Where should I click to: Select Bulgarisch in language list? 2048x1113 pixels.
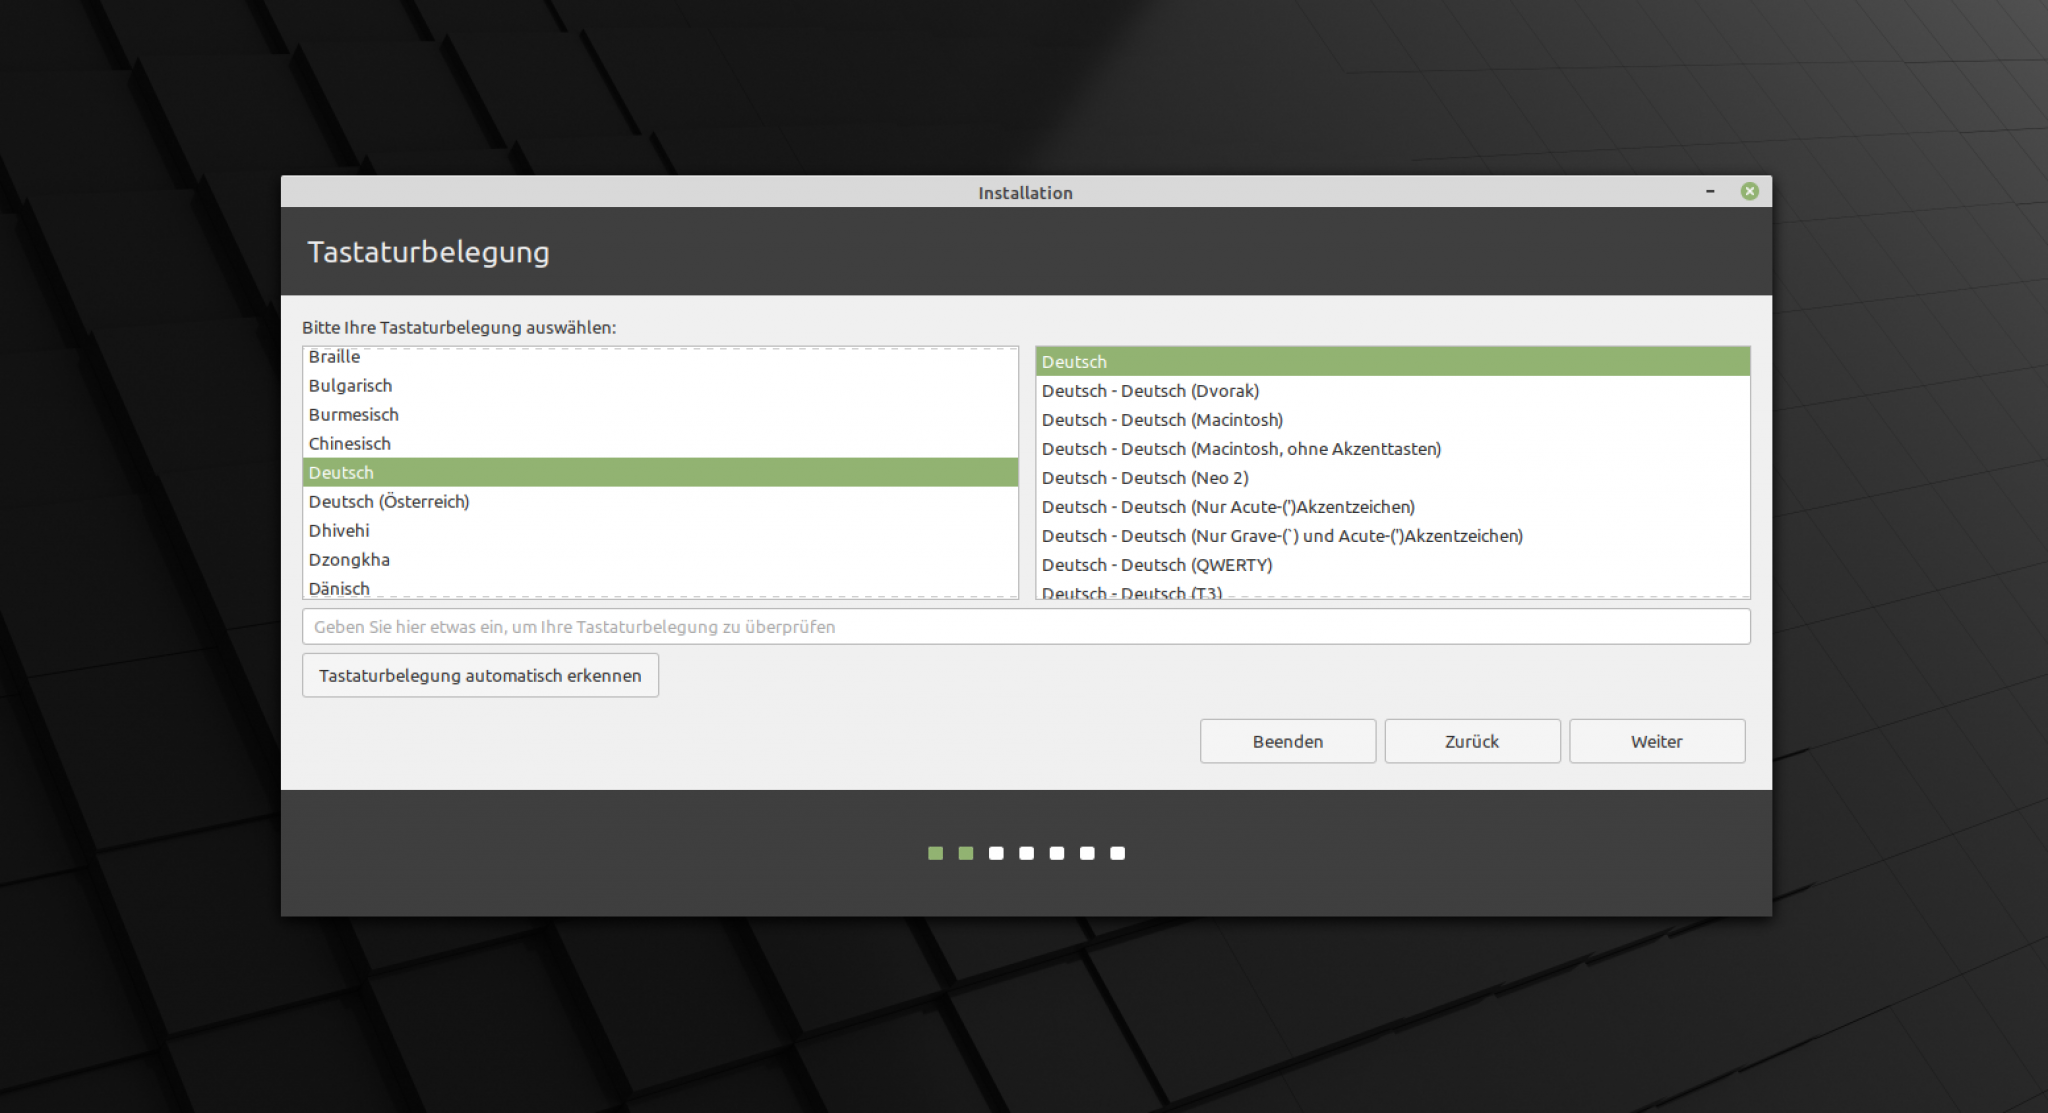(660, 386)
